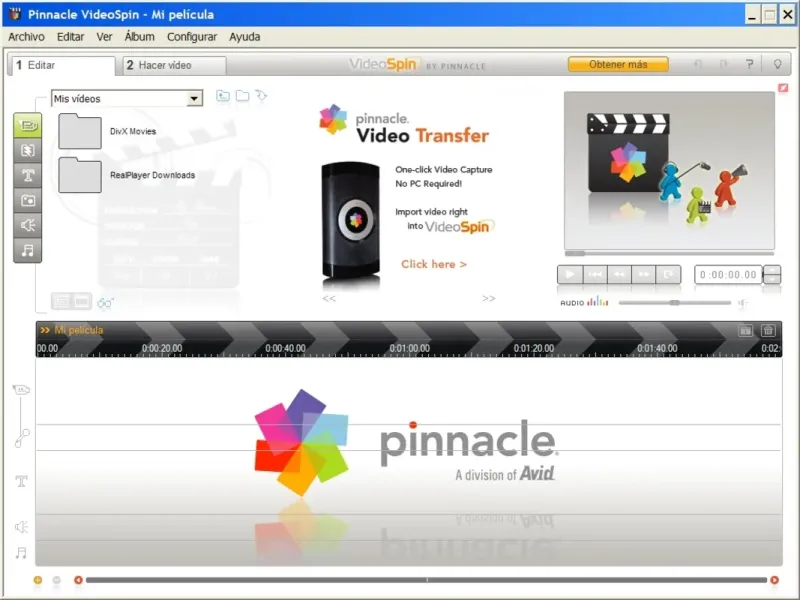Play the preview video

coord(570,274)
